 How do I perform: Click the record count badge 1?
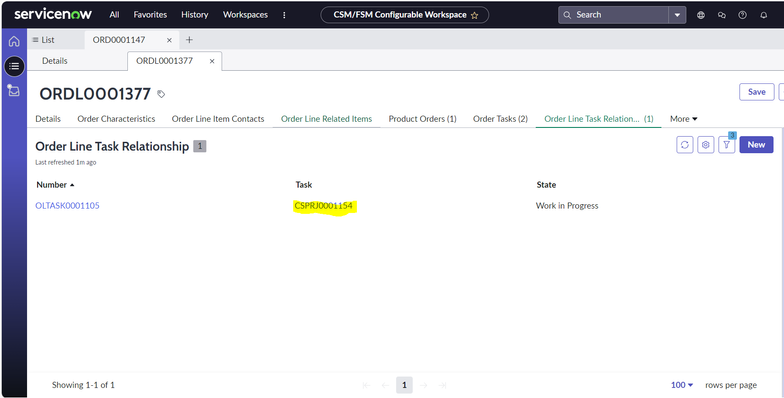click(x=200, y=146)
